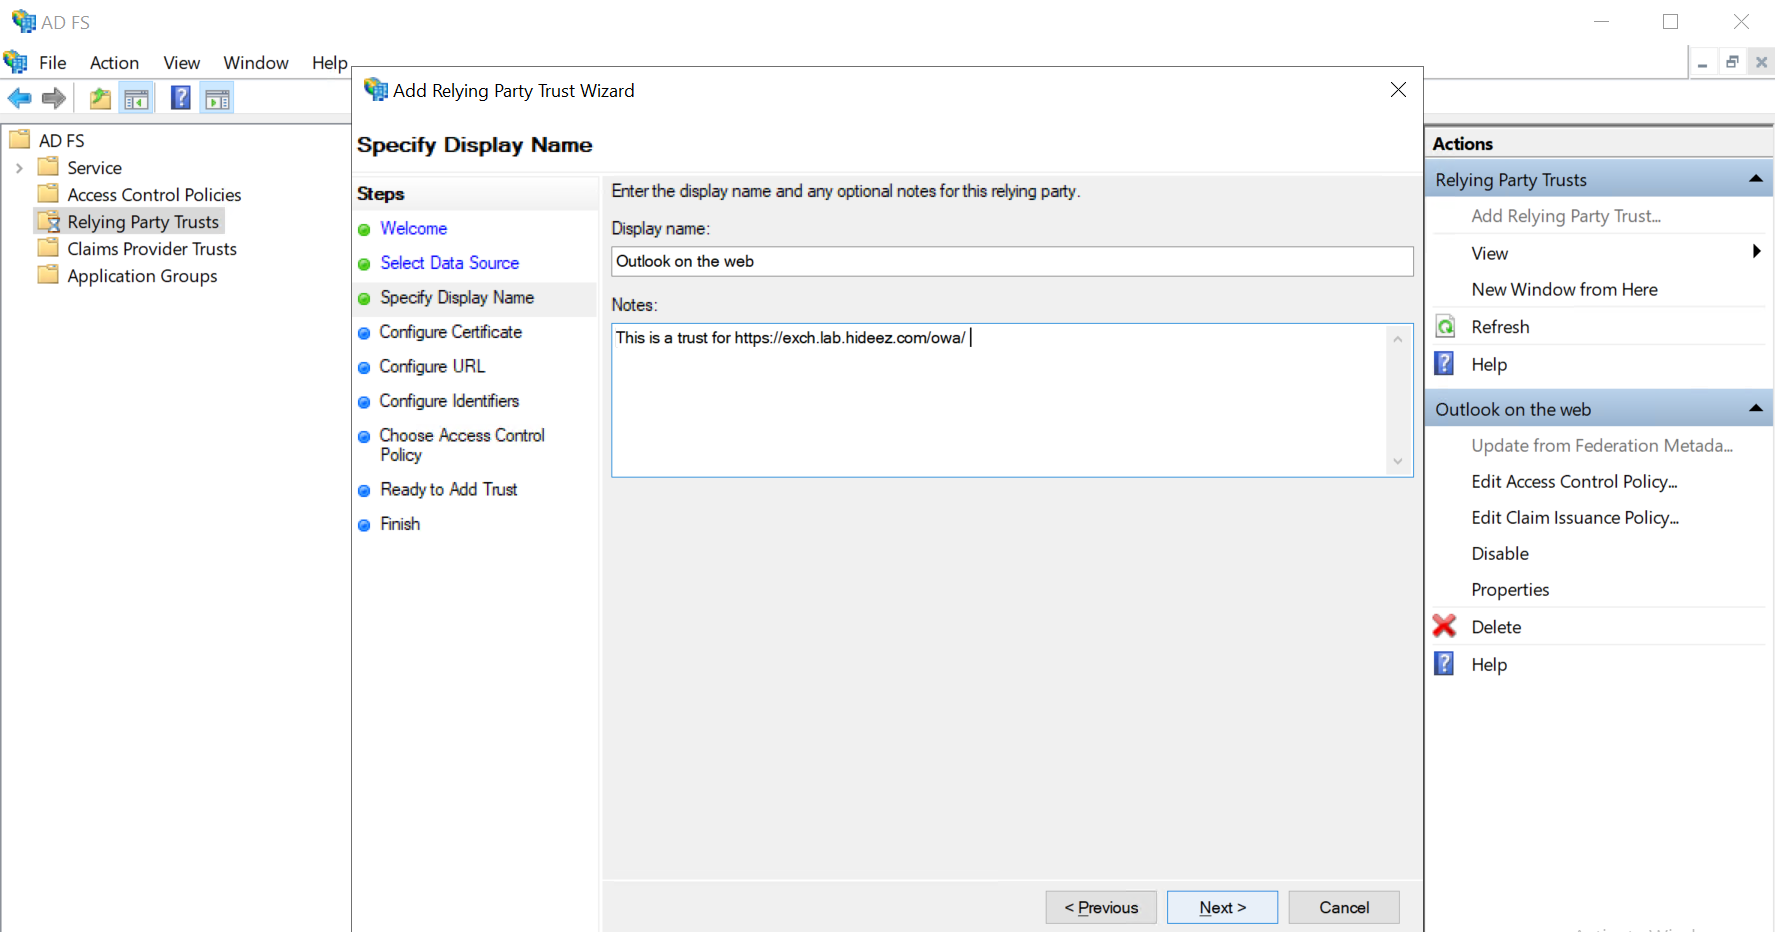
Task: Click the Up One Level folder icon
Action: click(x=100, y=98)
